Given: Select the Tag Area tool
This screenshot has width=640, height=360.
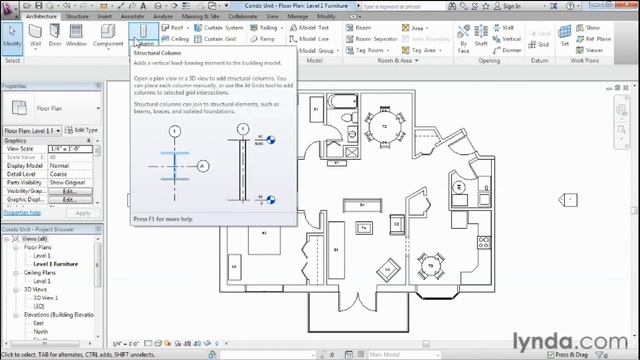Looking at the screenshot, I should tap(419, 50).
